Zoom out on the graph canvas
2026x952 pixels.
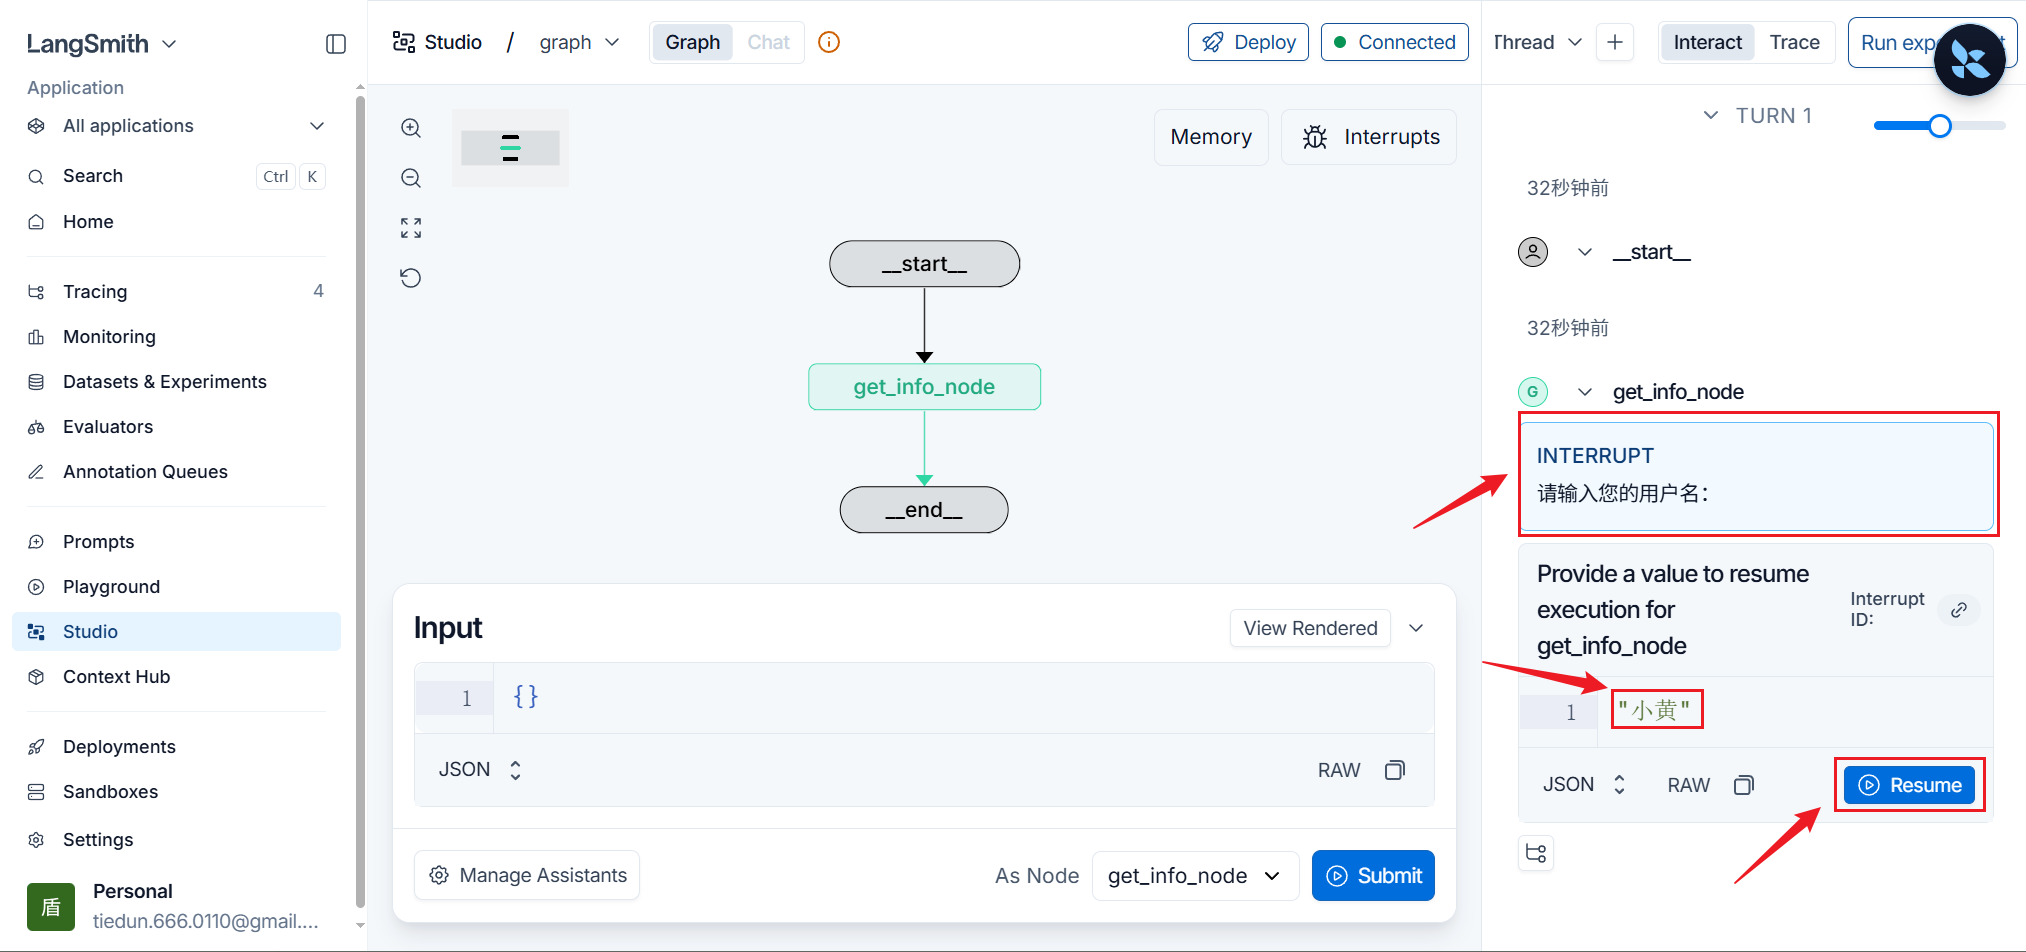click(x=411, y=178)
